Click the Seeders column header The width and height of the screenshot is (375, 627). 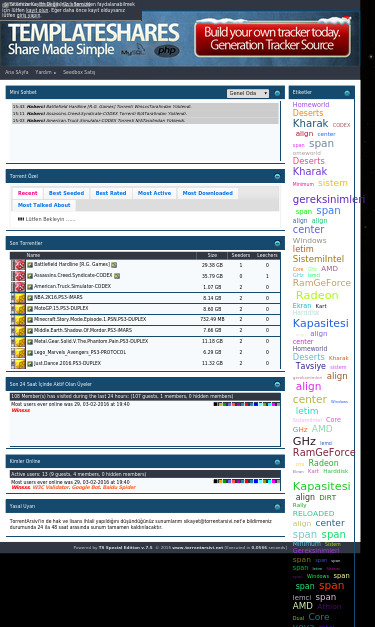pyautogui.click(x=241, y=255)
